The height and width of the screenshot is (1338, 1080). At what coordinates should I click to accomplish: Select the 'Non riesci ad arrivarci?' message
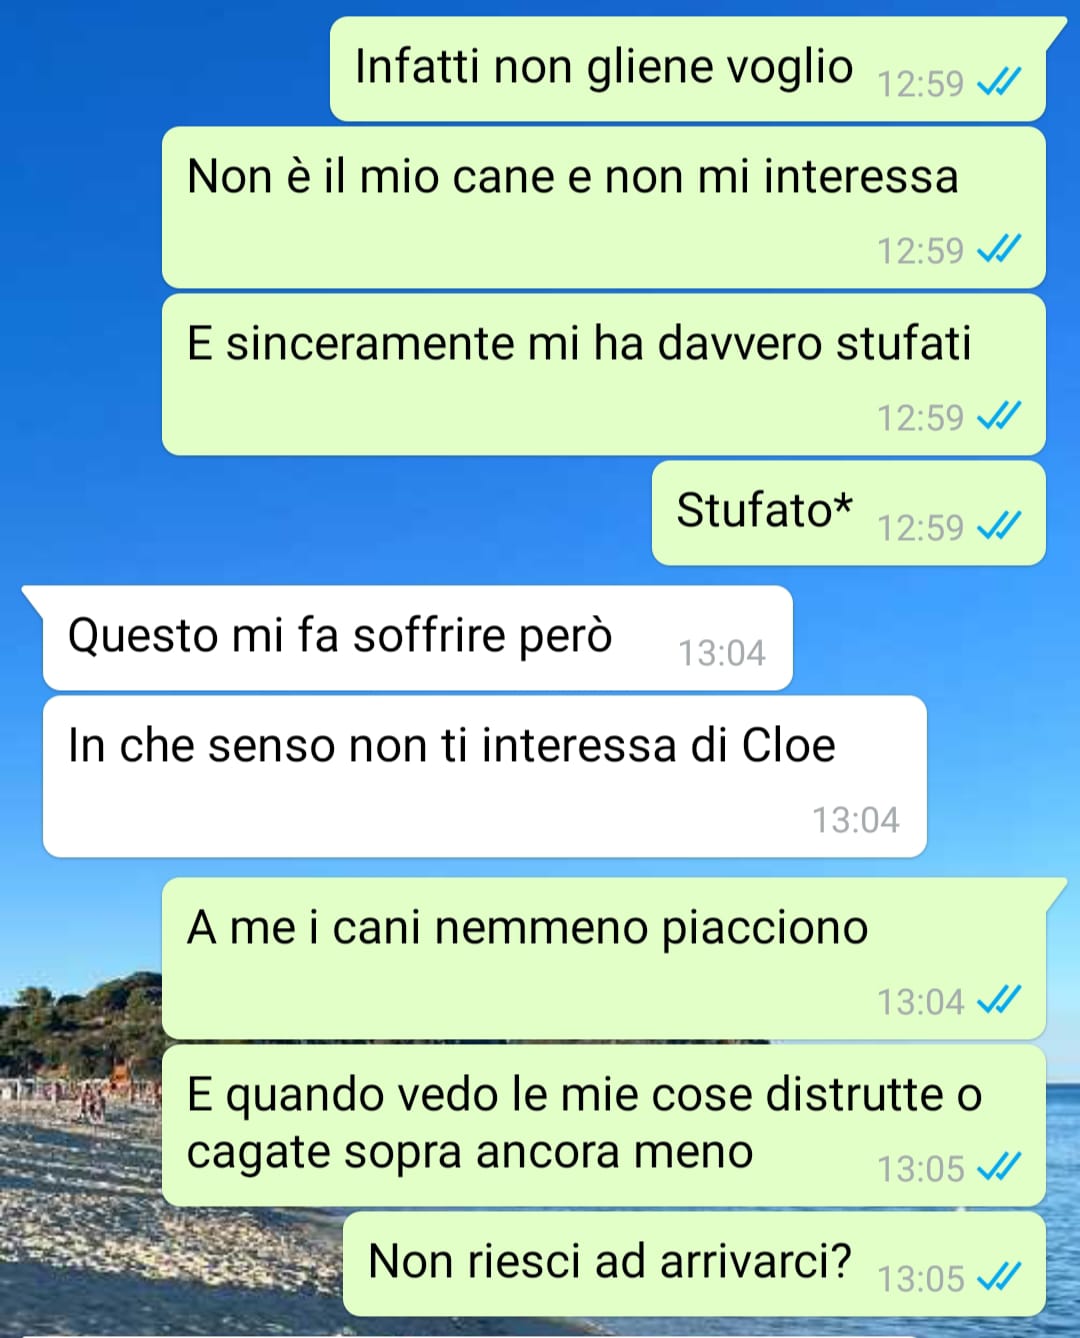point(694,1264)
